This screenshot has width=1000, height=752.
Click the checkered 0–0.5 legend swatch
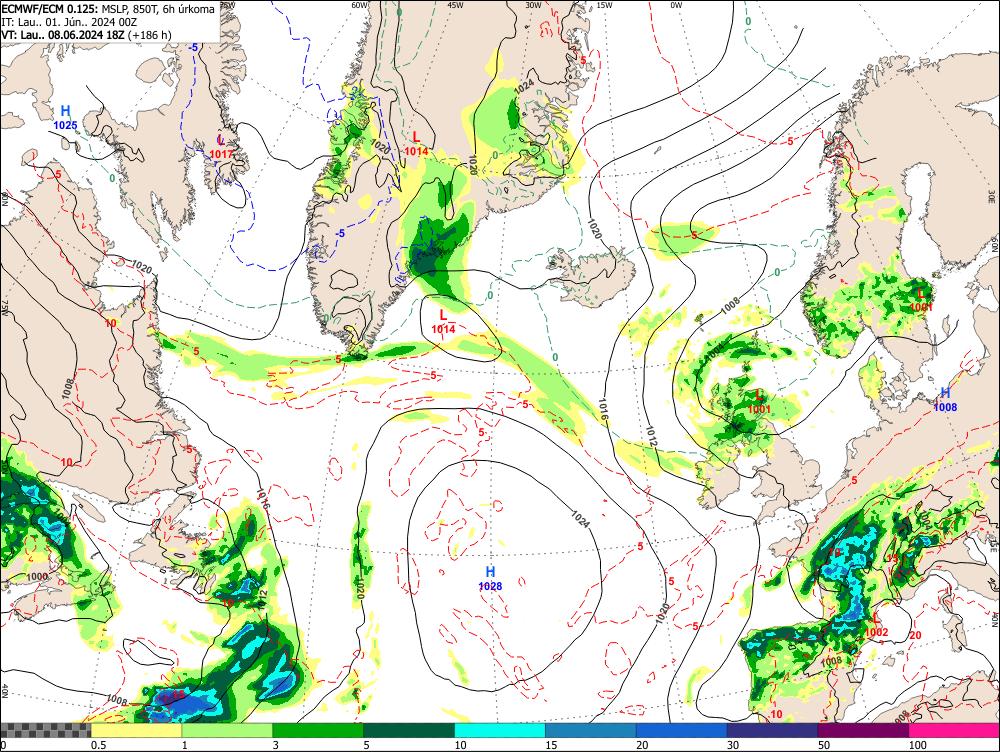(x=45, y=730)
